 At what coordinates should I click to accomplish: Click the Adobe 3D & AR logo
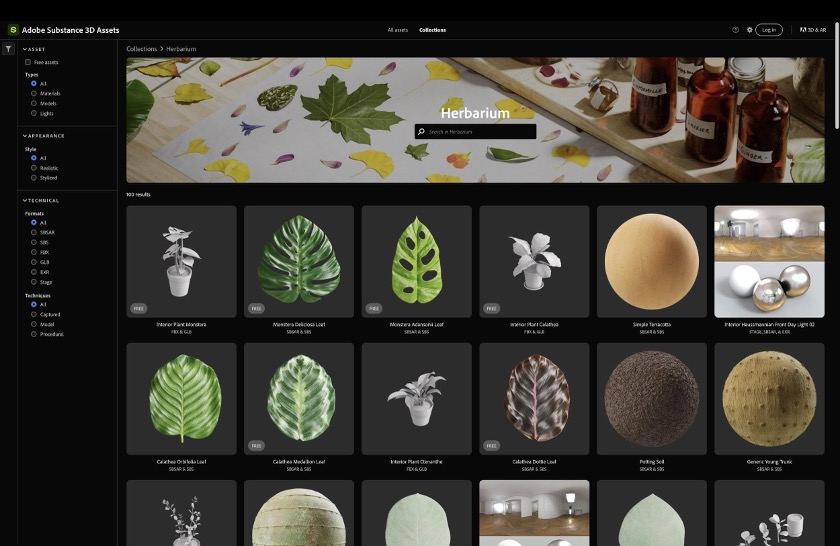(813, 30)
